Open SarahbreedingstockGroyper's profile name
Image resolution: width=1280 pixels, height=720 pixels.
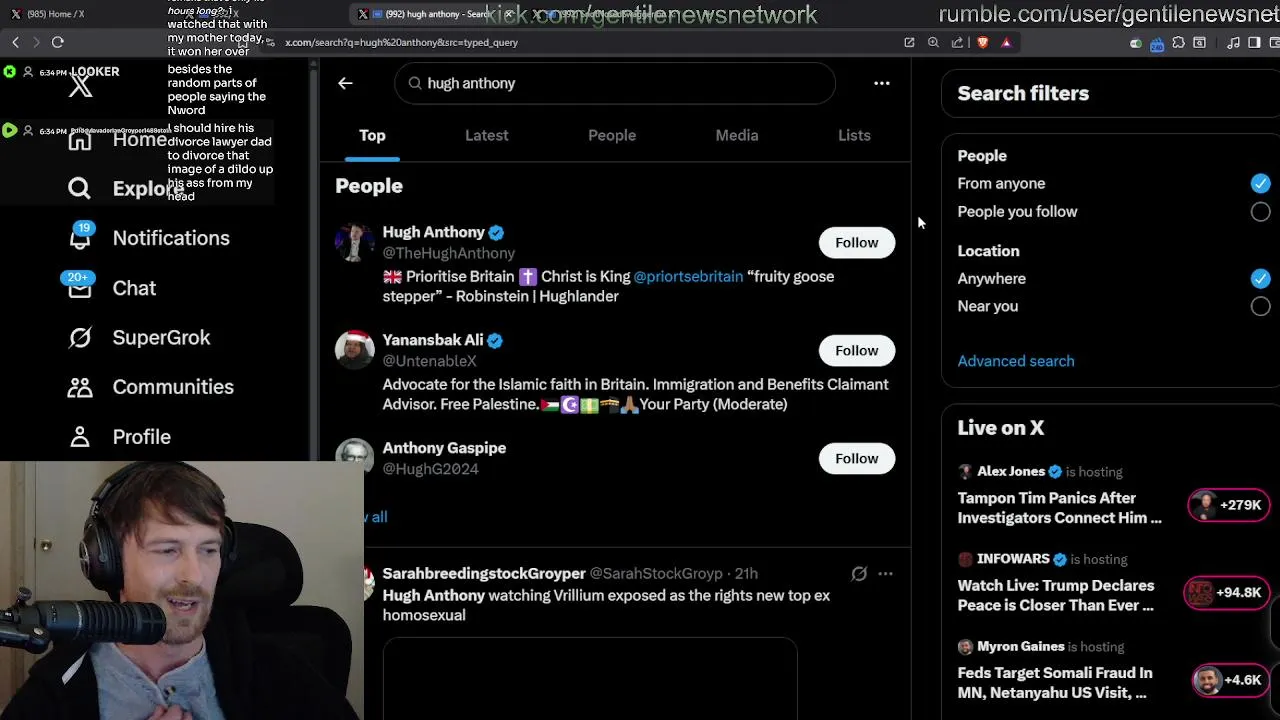pos(483,573)
